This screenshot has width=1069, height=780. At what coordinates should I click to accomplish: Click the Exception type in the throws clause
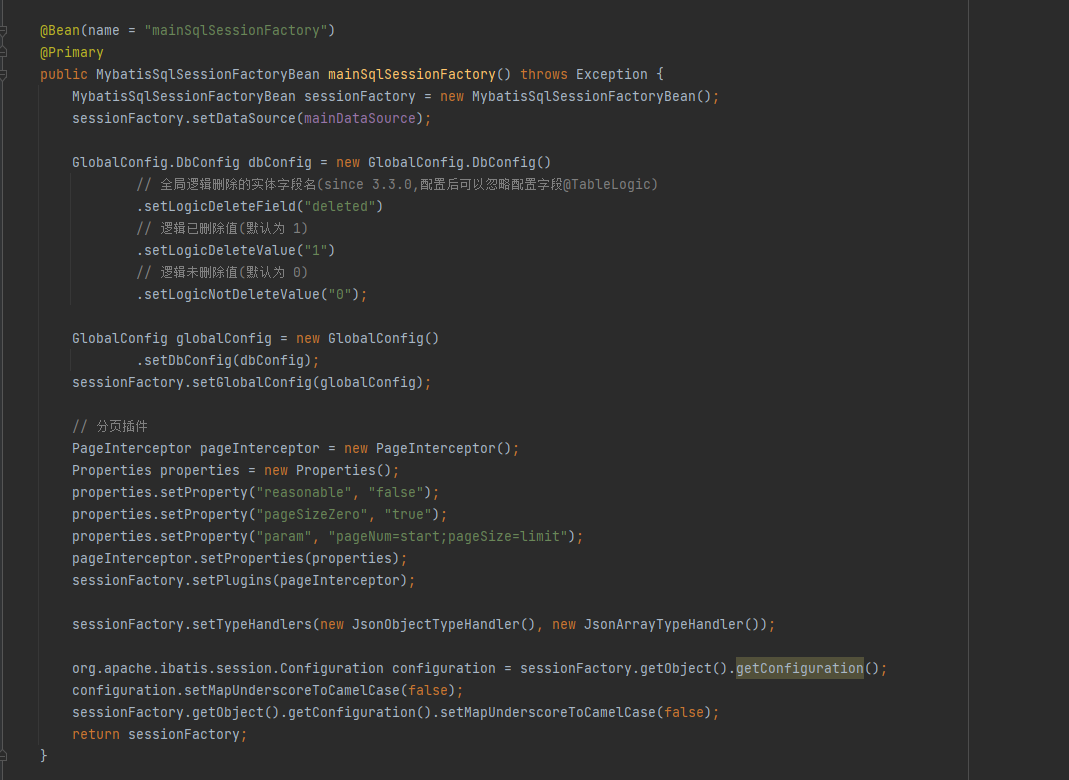(611, 75)
